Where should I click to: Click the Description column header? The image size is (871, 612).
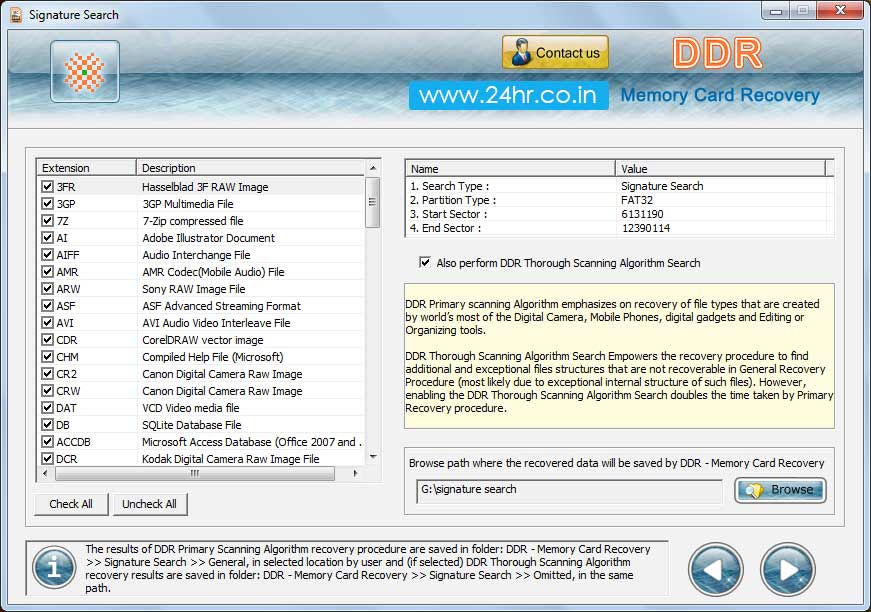pyautogui.click(x=251, y=168)
